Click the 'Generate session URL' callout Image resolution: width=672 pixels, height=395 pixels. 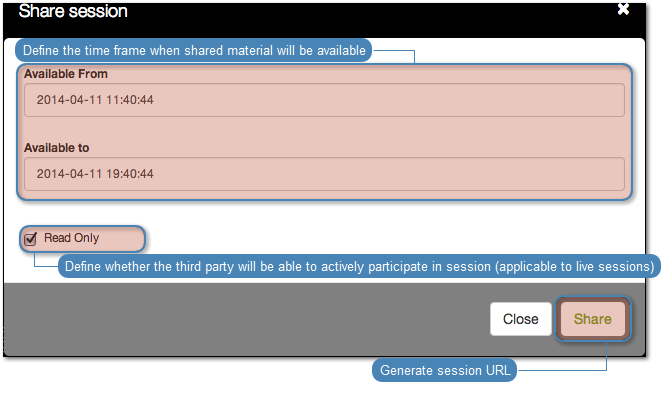pyautogui.click(x=445, y=370)
